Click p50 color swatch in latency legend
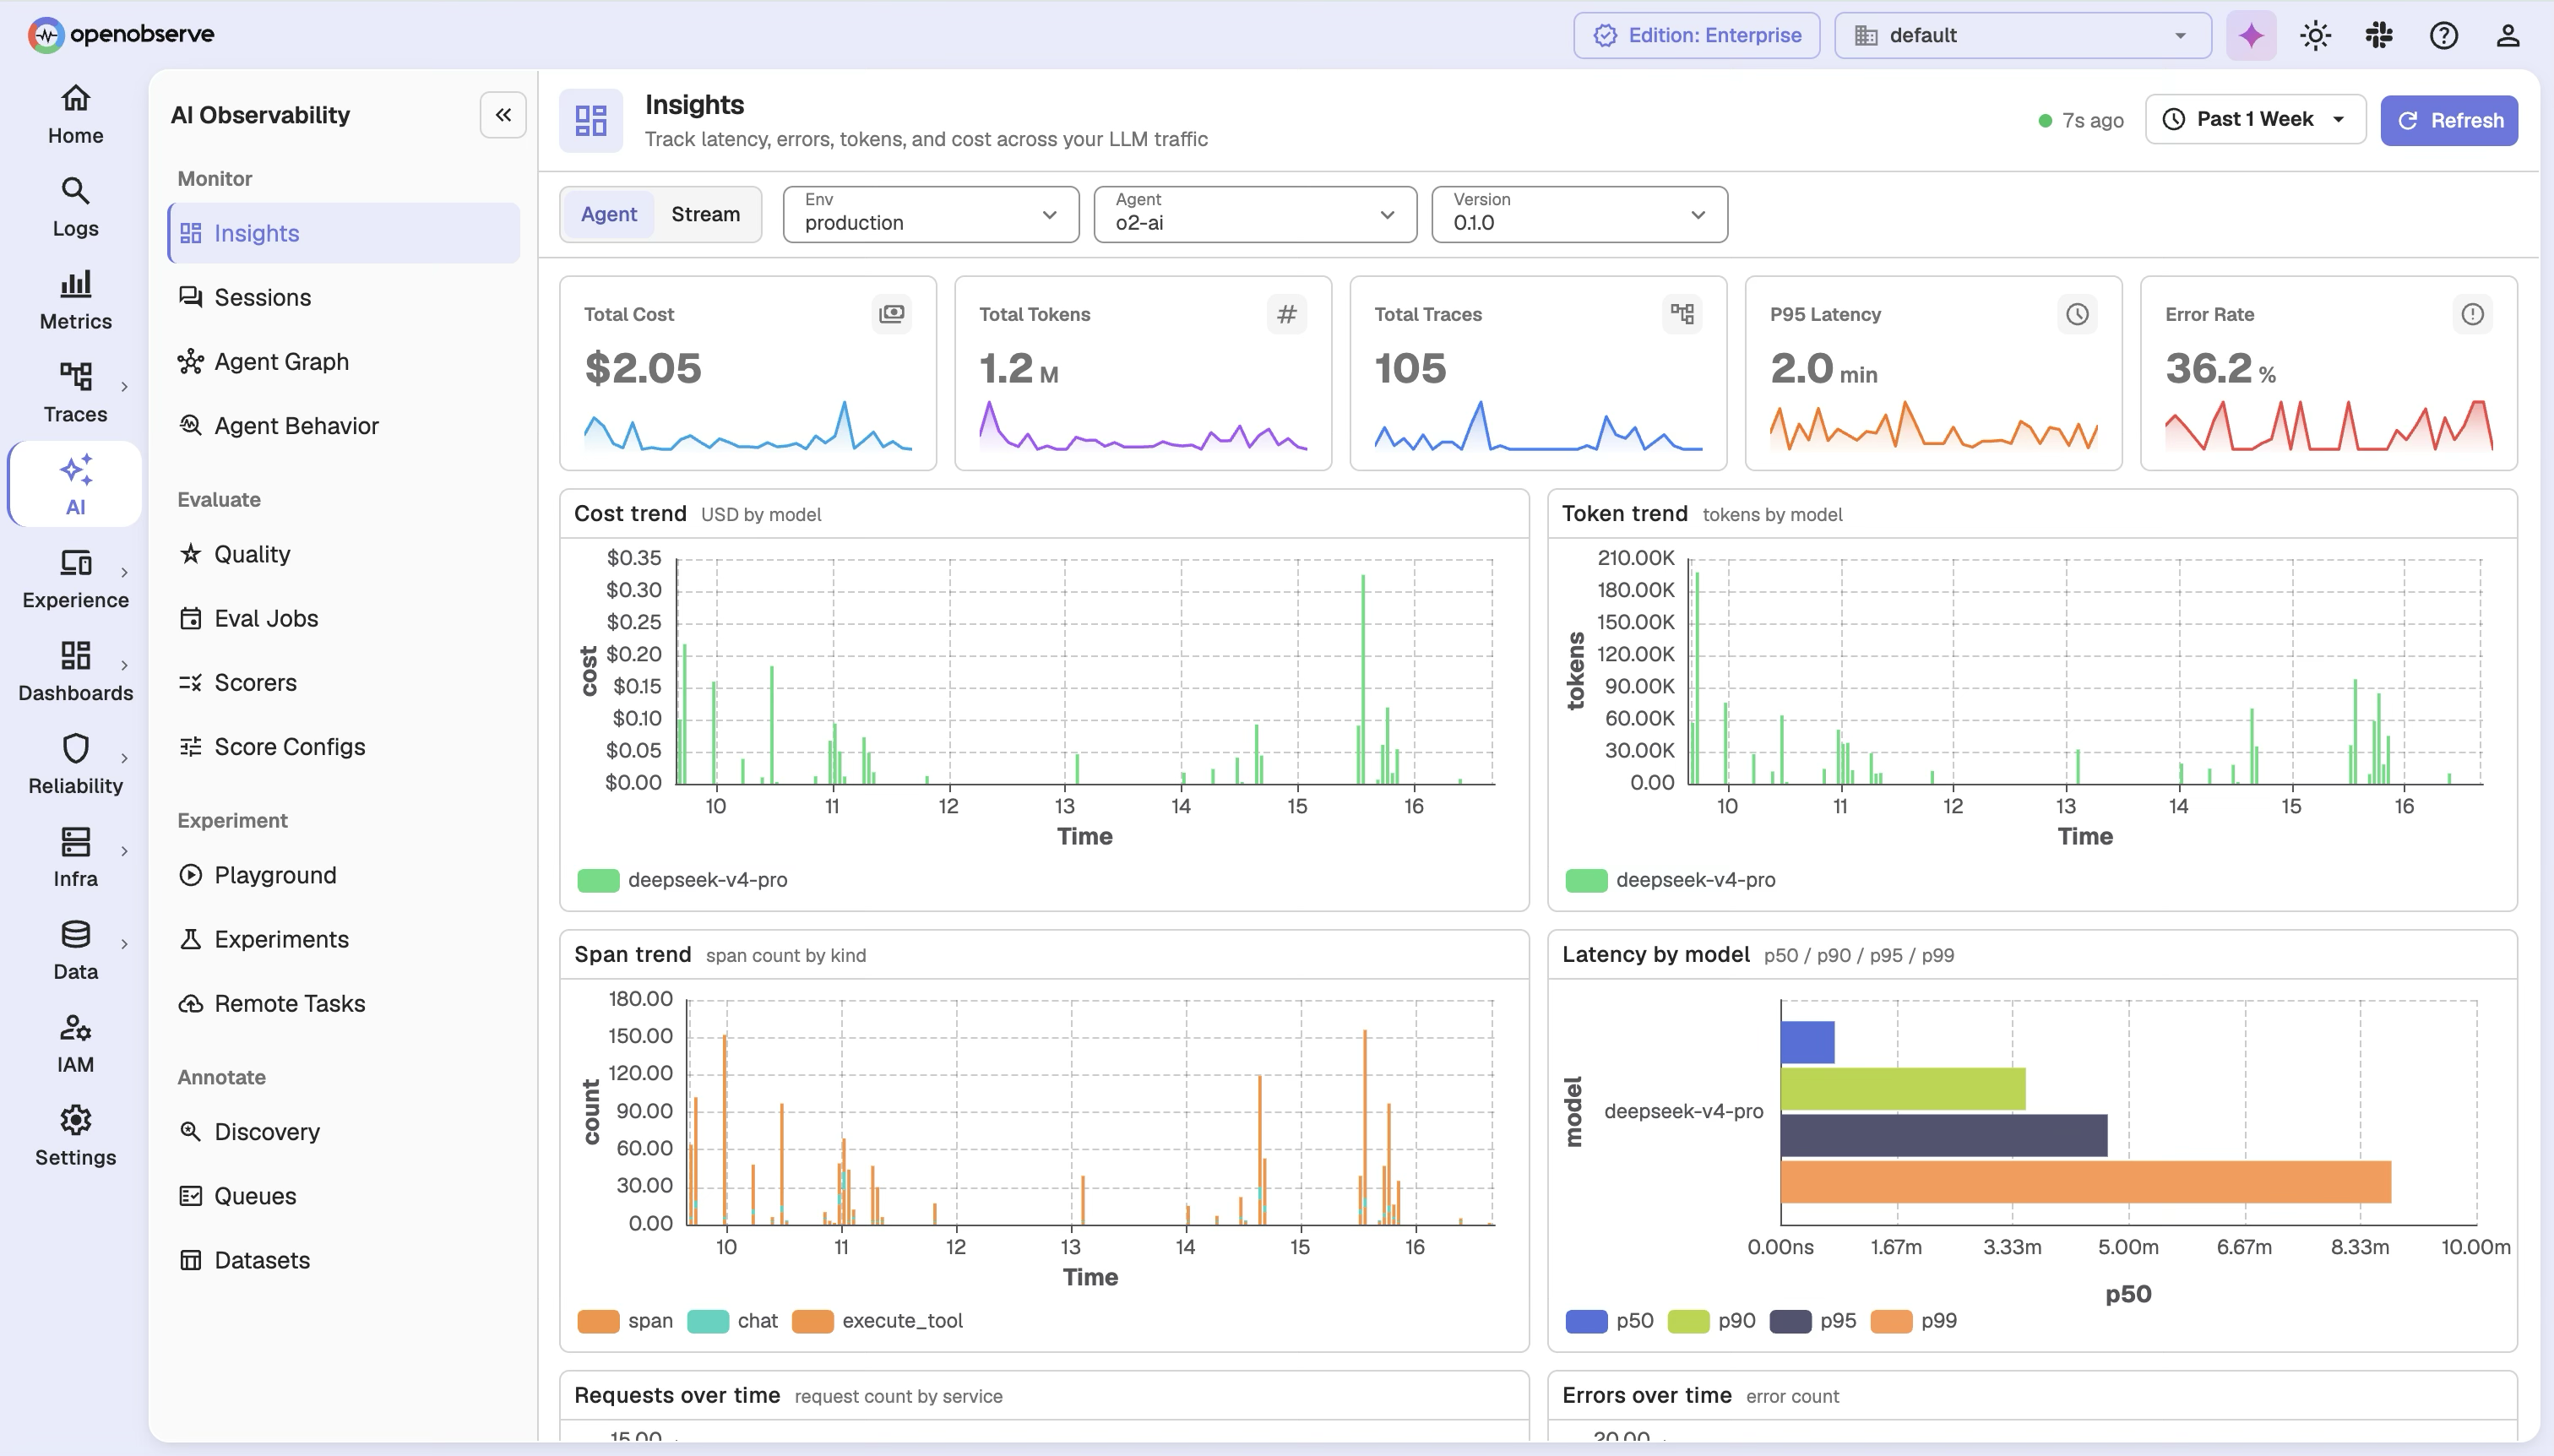2554x1456 pixels. tap(1586, 1321)
